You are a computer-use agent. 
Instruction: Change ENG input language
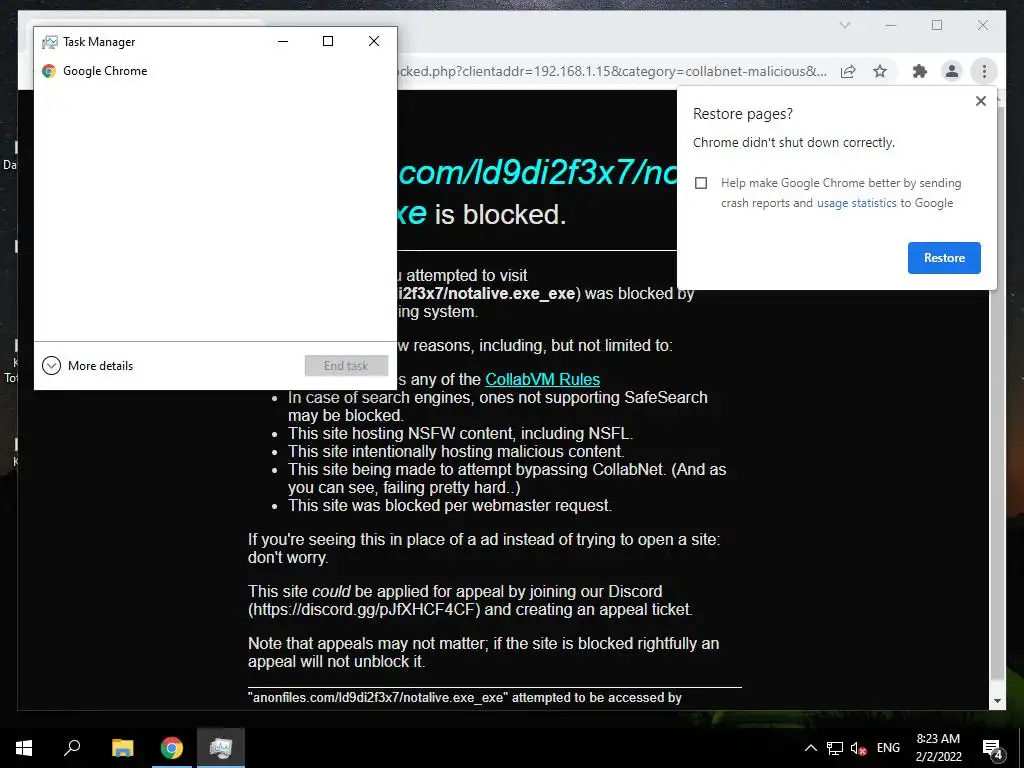[x=888, y=748]
